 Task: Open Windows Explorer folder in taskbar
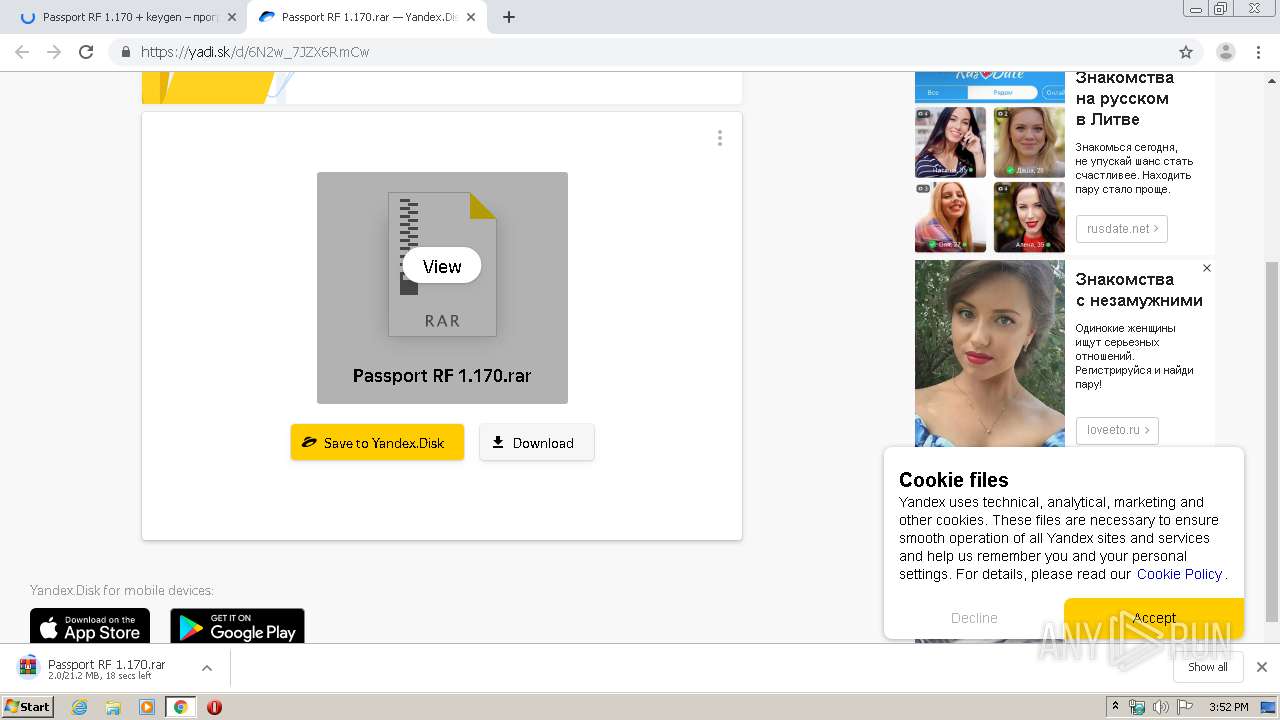(113, 707)
